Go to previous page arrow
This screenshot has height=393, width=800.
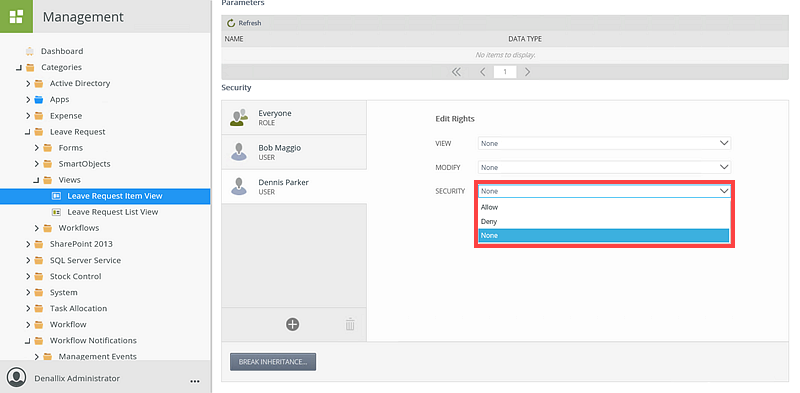(483, 72)
